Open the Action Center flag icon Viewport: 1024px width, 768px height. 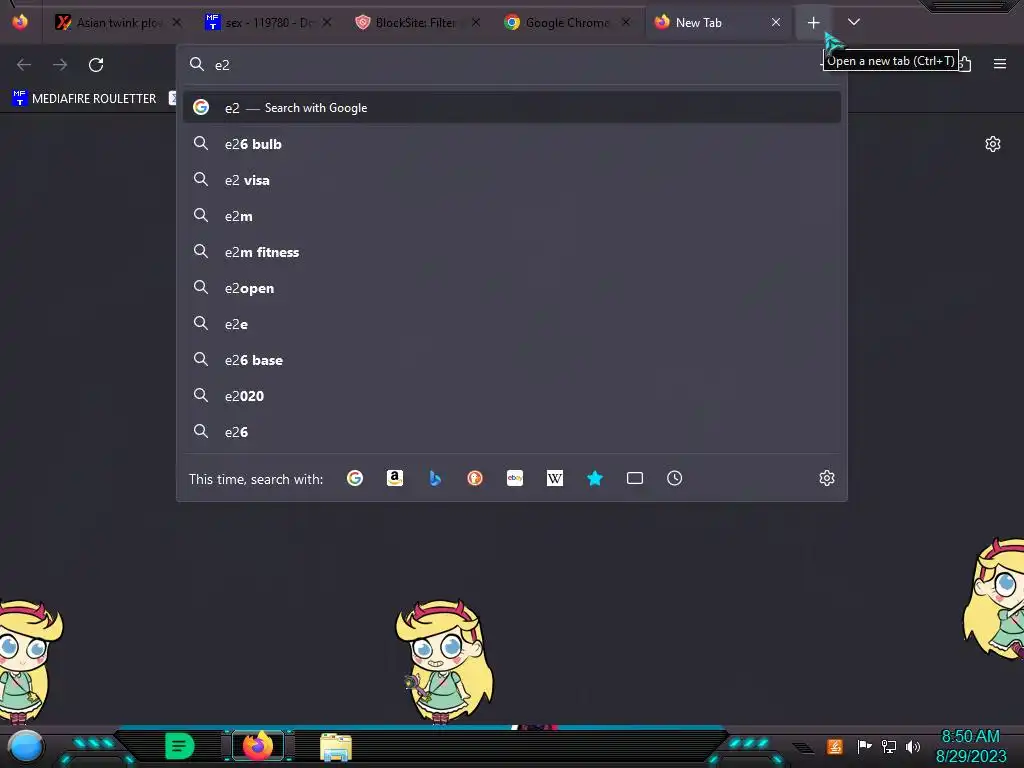tap(864, 746)
